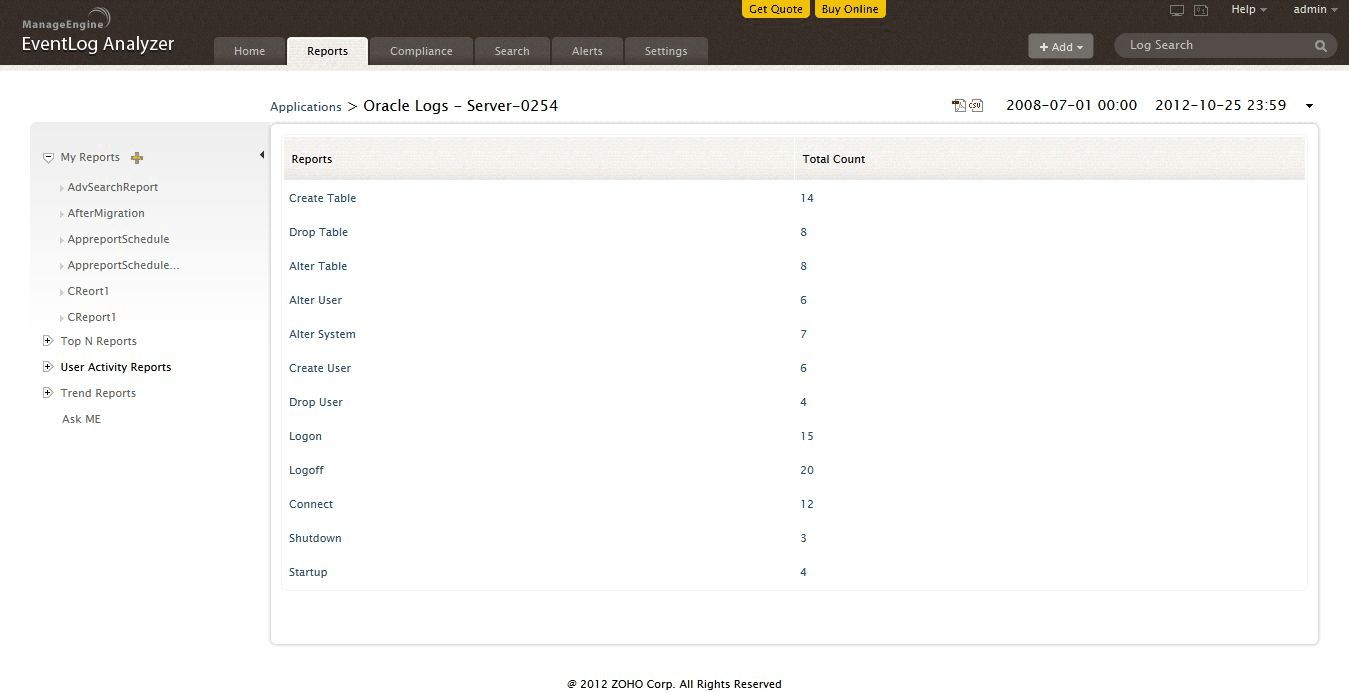Viewport: 1349px width, 693px height.
Task: Click the Connect count value 12
Action: click(807, 504)
